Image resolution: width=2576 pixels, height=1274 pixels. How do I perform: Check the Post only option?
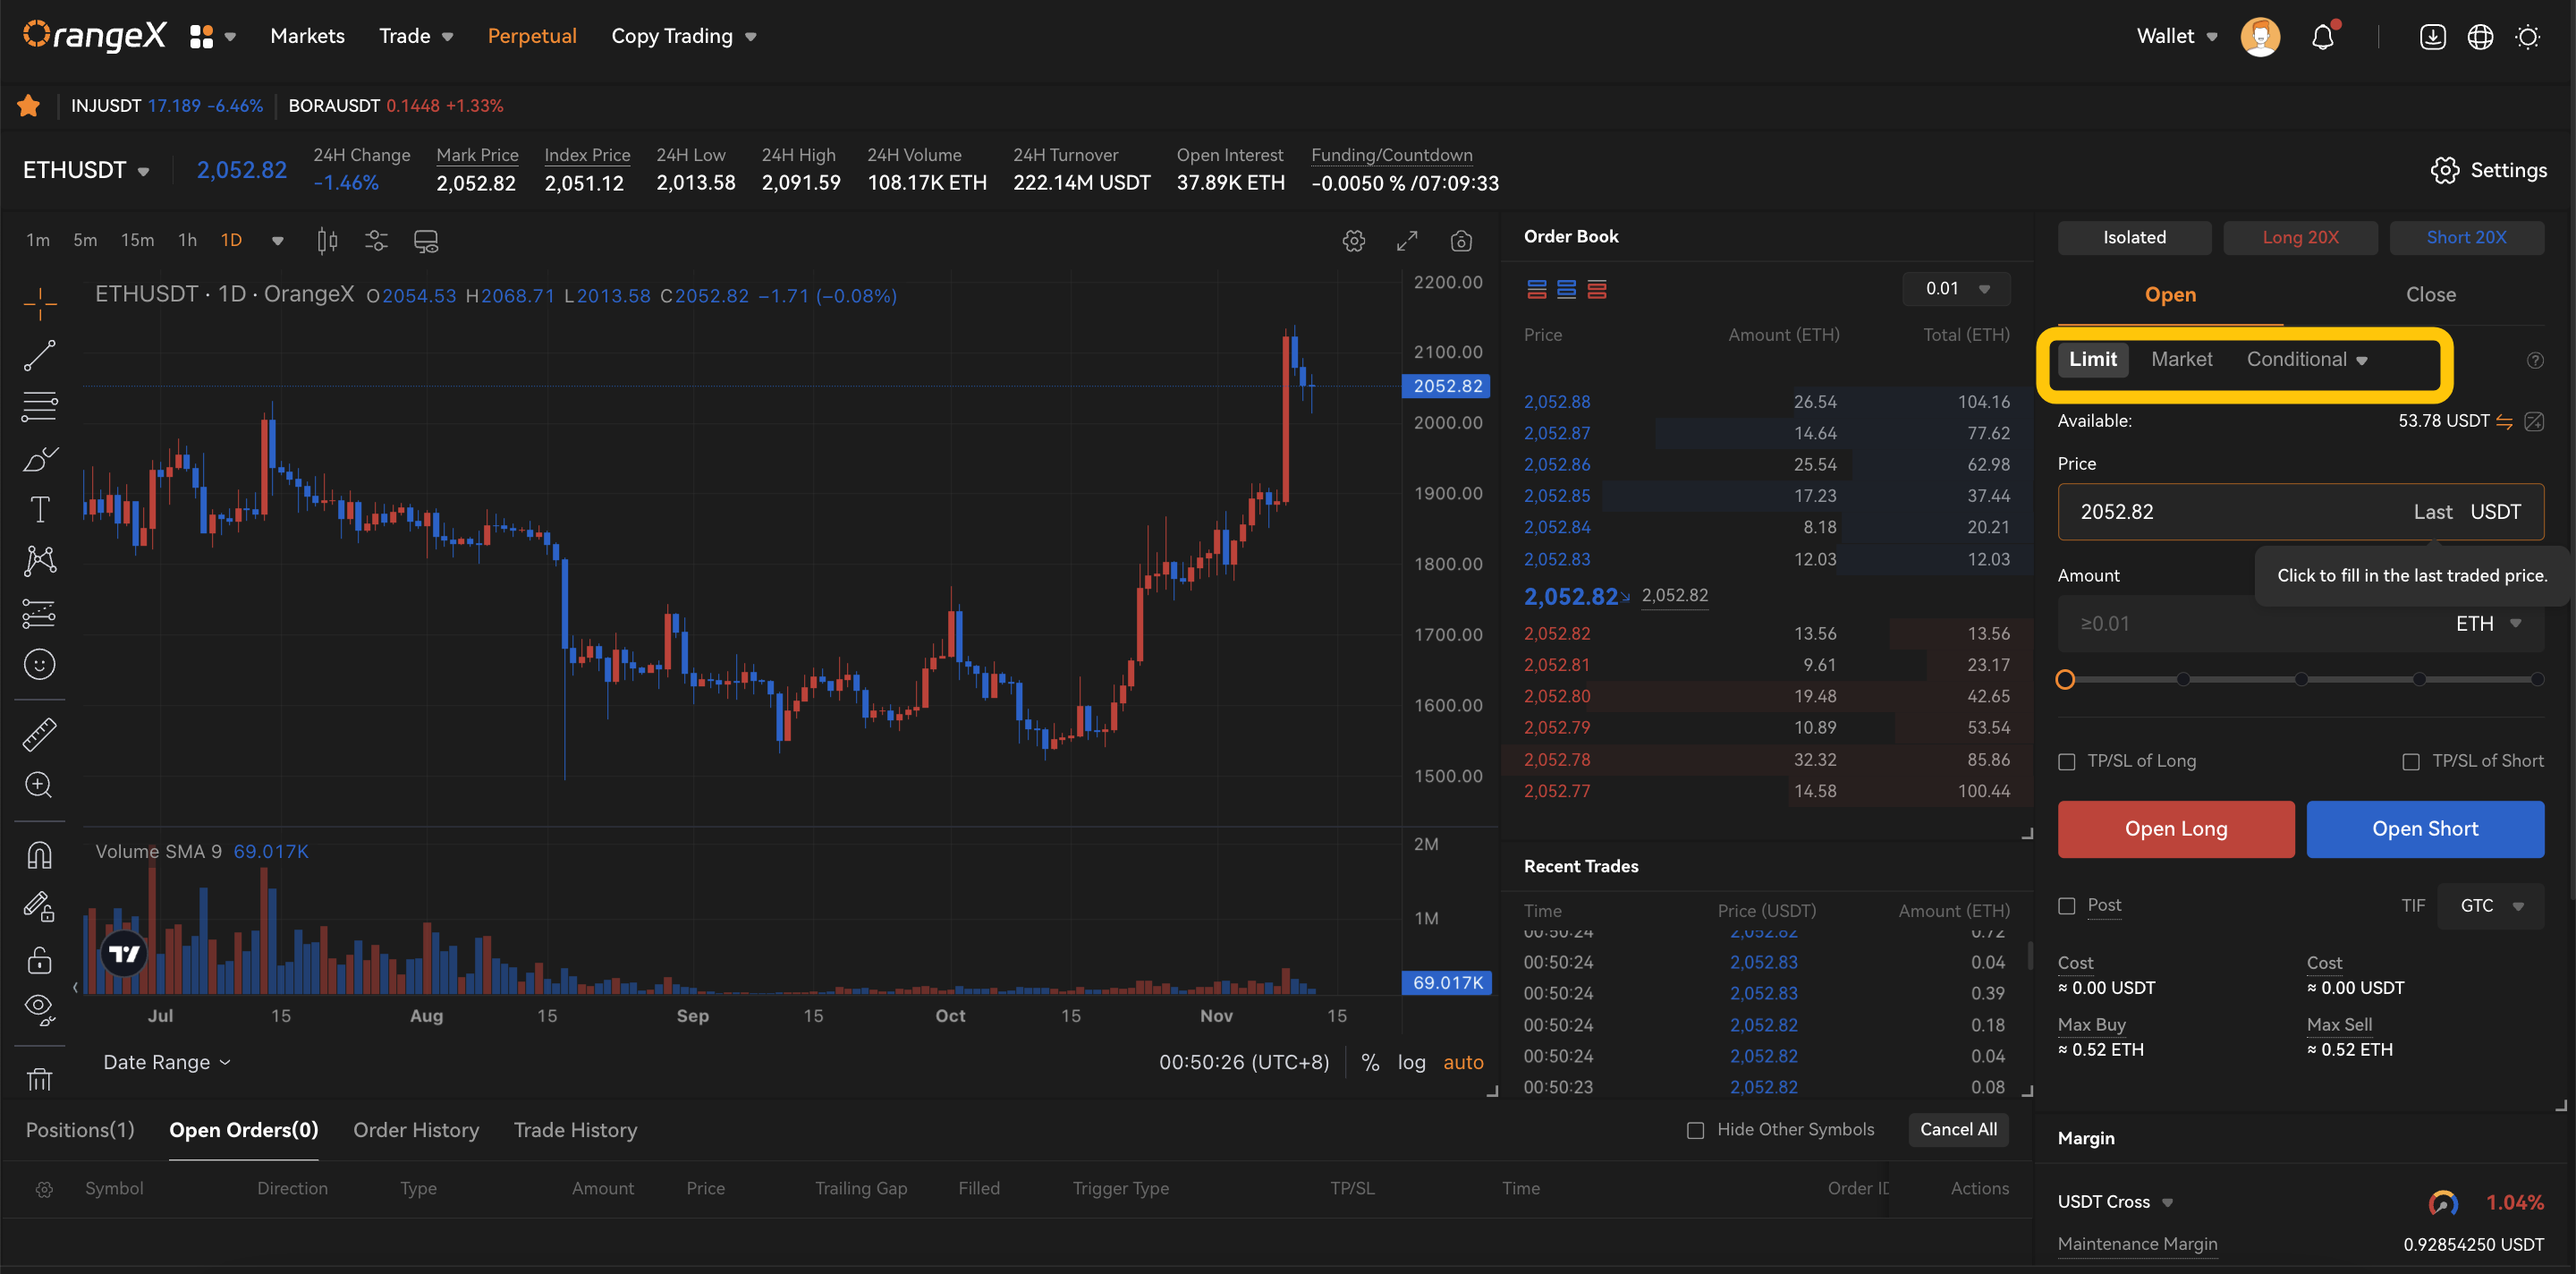pos(2067,906)
